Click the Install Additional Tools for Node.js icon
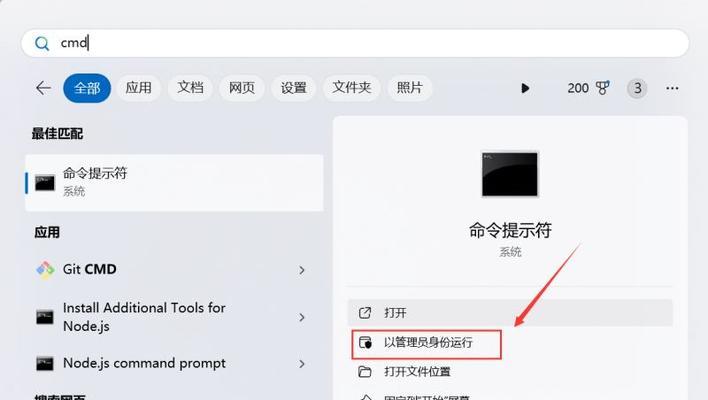 click(x=45, y=317)
